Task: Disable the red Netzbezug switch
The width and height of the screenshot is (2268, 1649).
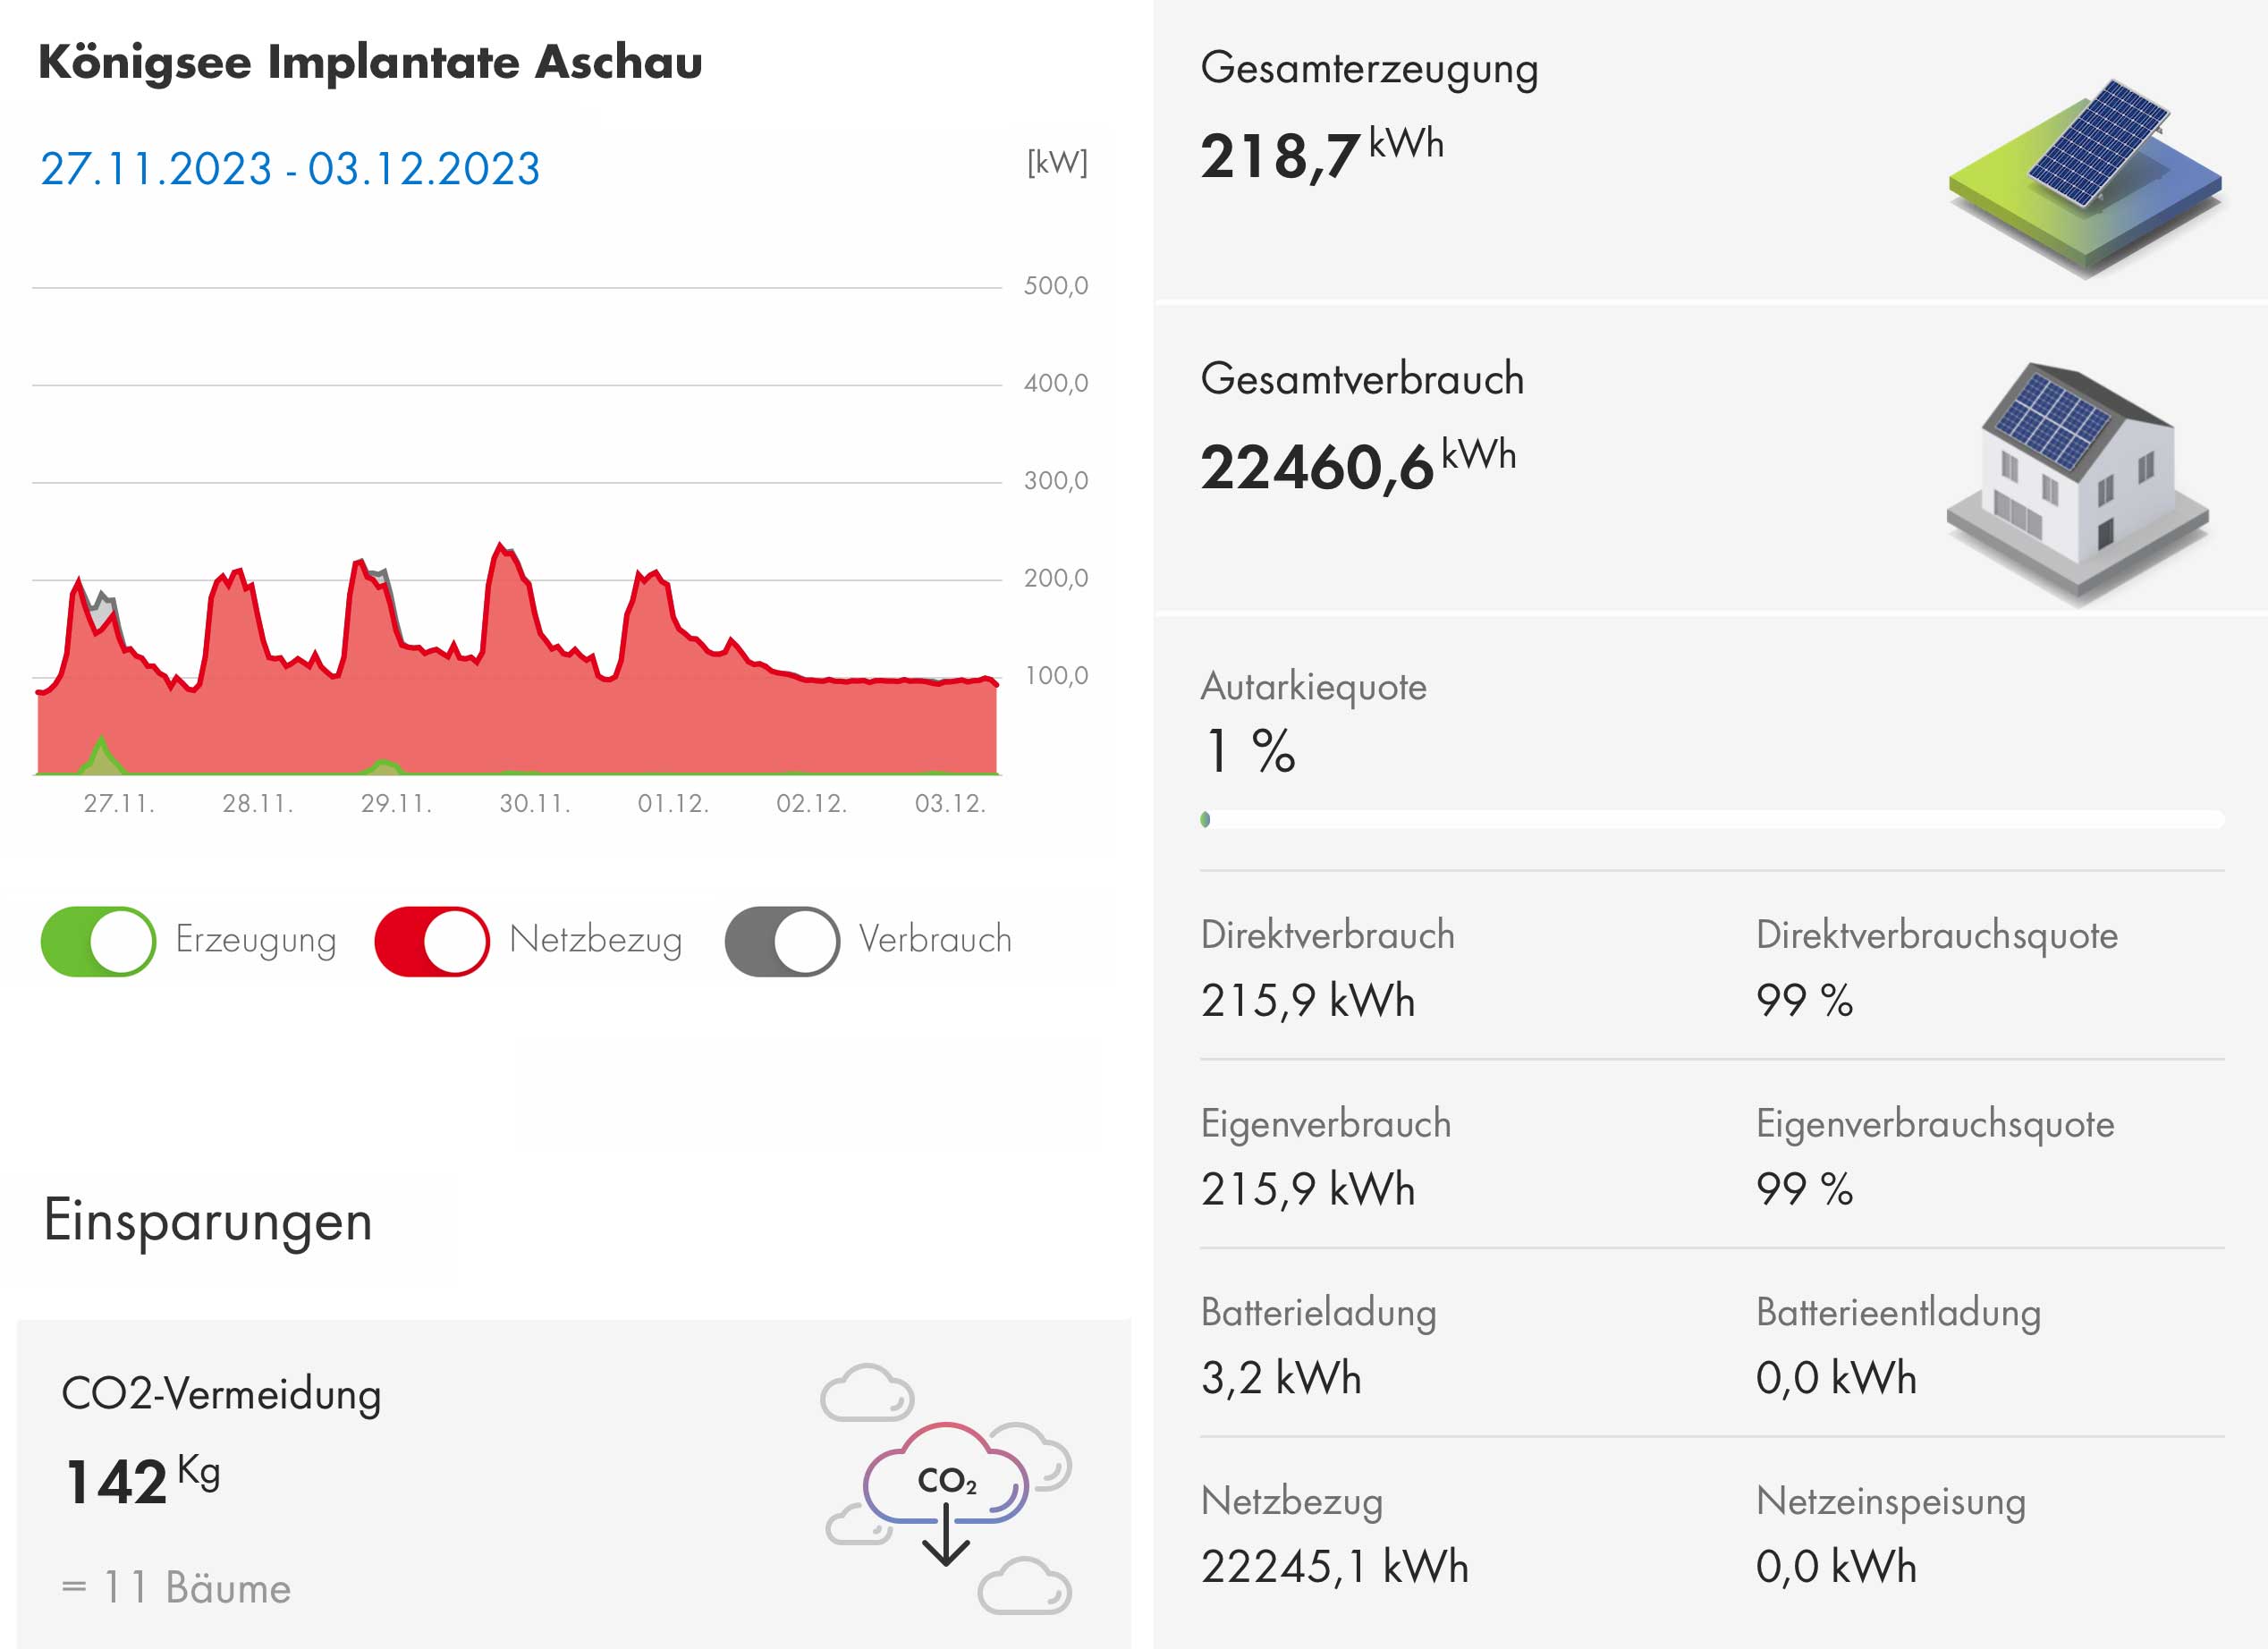Action: pos(432,941)
